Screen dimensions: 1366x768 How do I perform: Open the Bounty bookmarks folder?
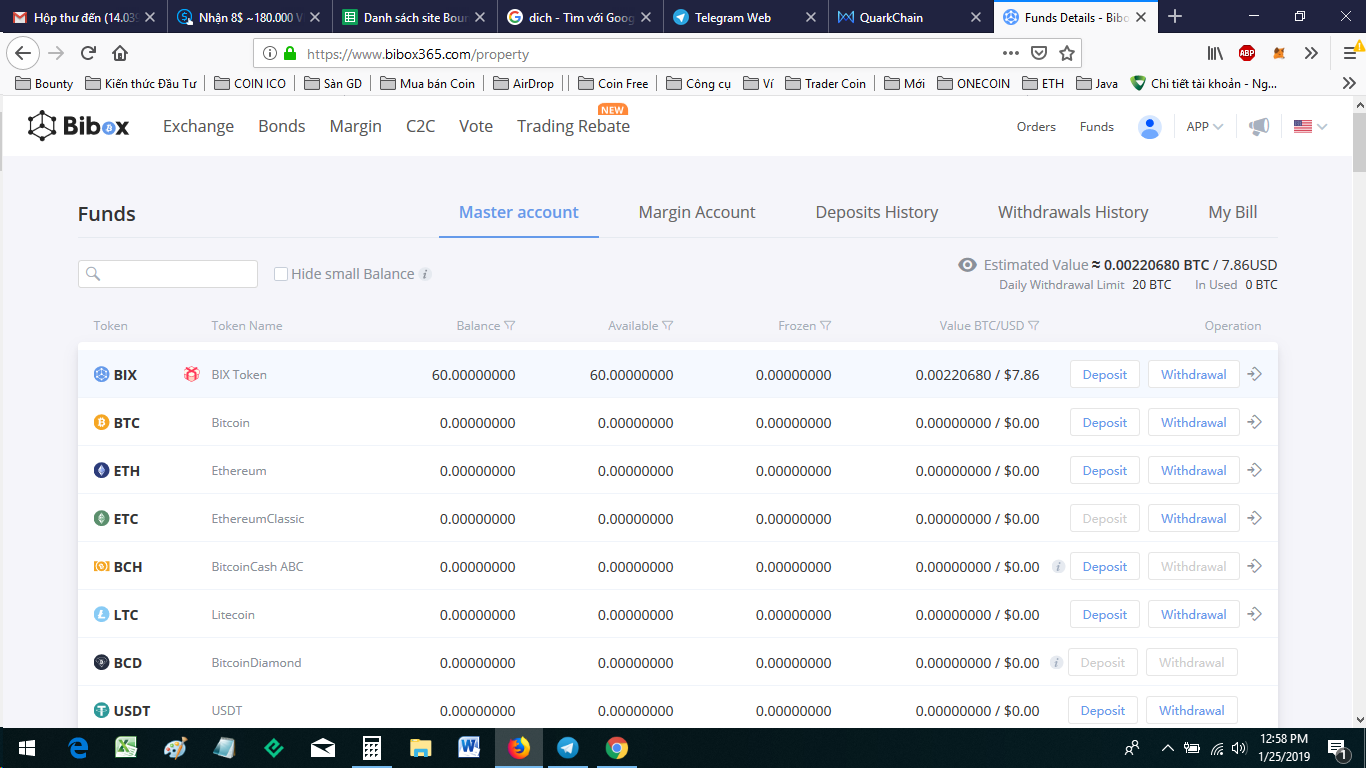43,83
